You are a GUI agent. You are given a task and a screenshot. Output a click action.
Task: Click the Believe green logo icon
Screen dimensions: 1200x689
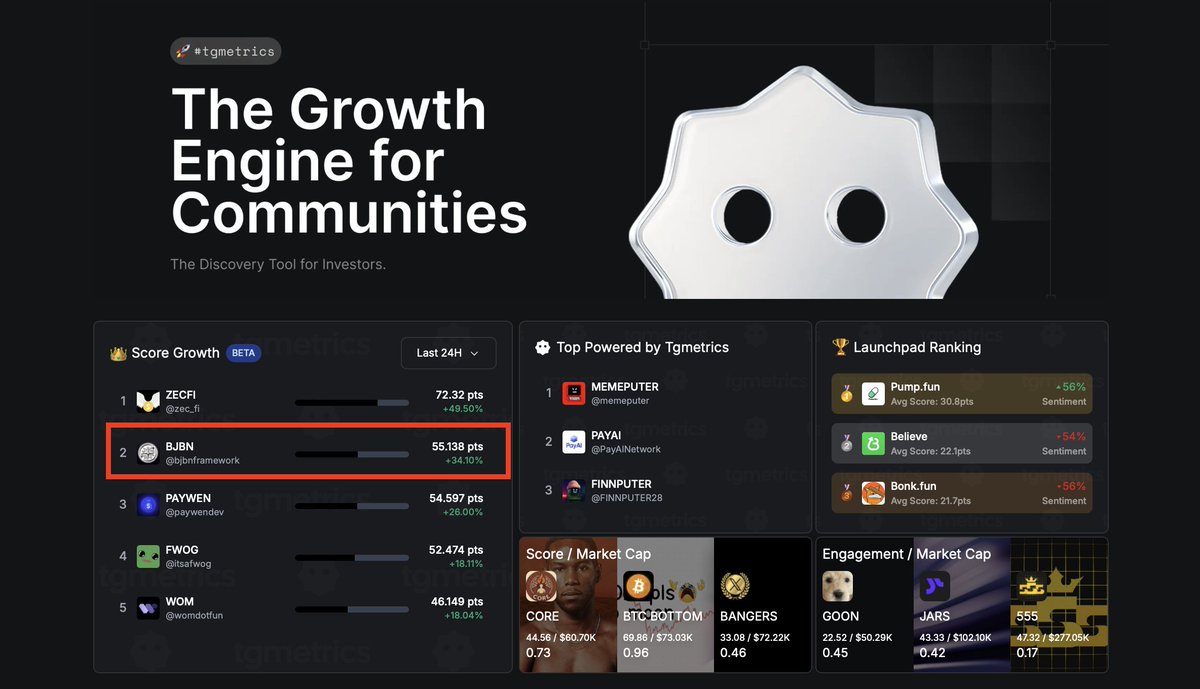click(x=873, y=443)
